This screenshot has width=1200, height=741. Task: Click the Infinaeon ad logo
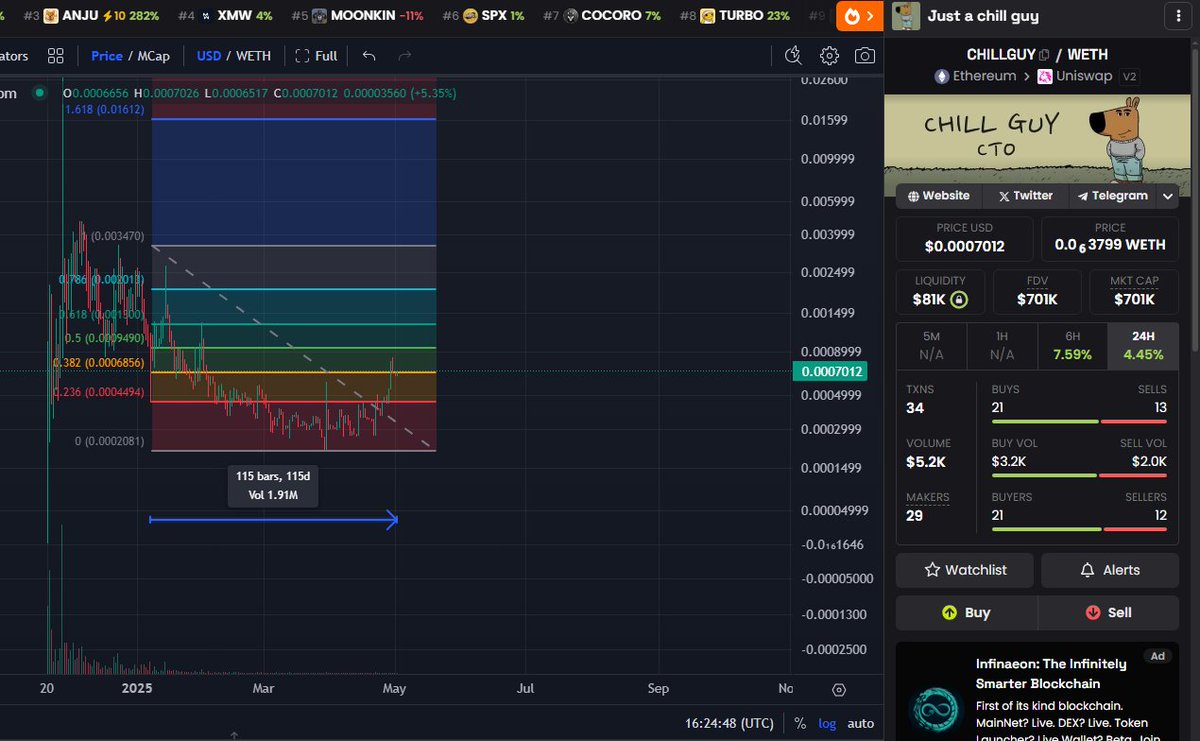pyautogui.click(x=934, y=709)
